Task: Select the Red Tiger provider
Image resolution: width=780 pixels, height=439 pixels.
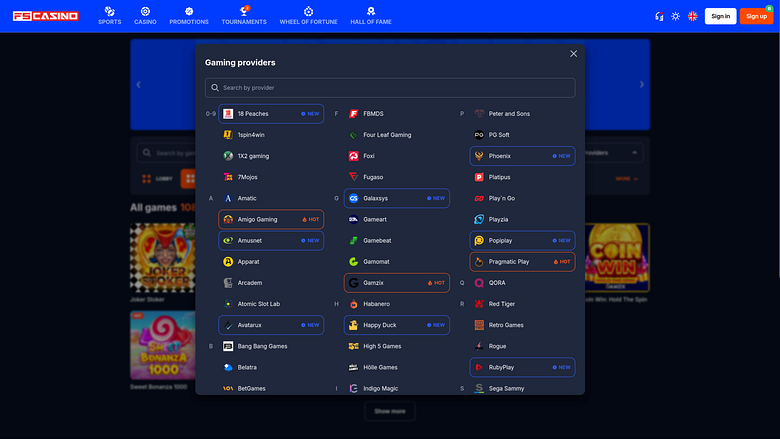Action: point(522,304)
